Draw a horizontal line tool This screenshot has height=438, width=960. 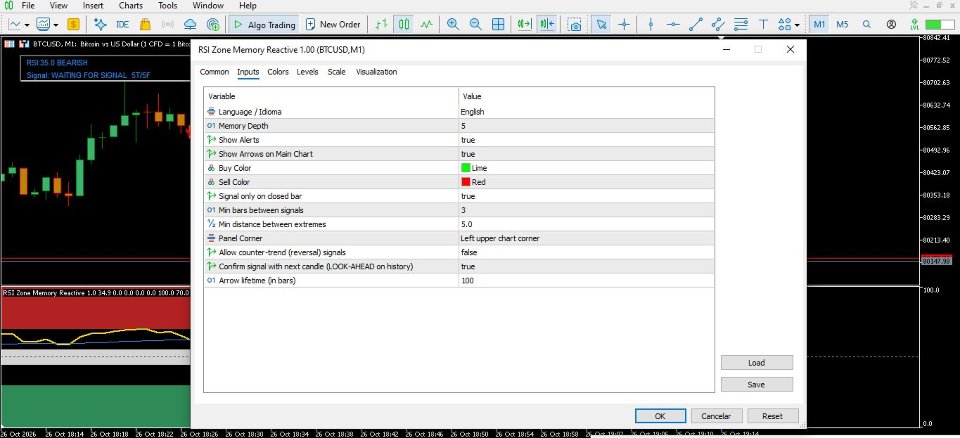[x=673, y=25]
